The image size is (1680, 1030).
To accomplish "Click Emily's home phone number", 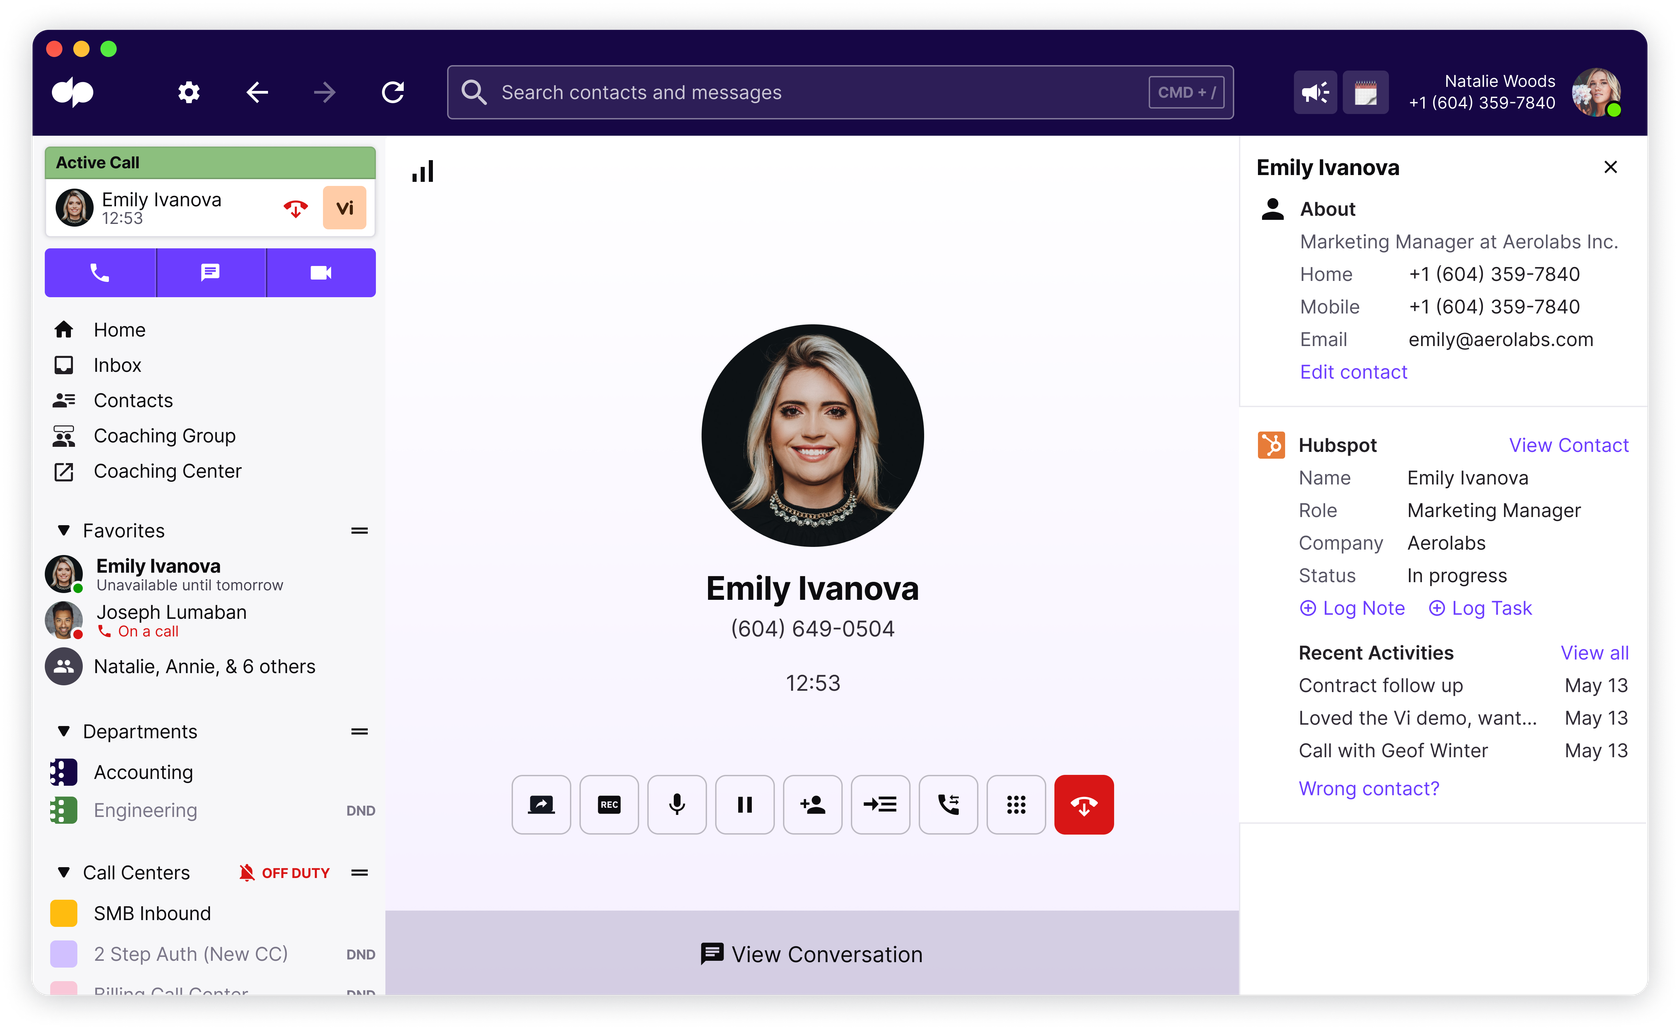I will (1494, 274).
